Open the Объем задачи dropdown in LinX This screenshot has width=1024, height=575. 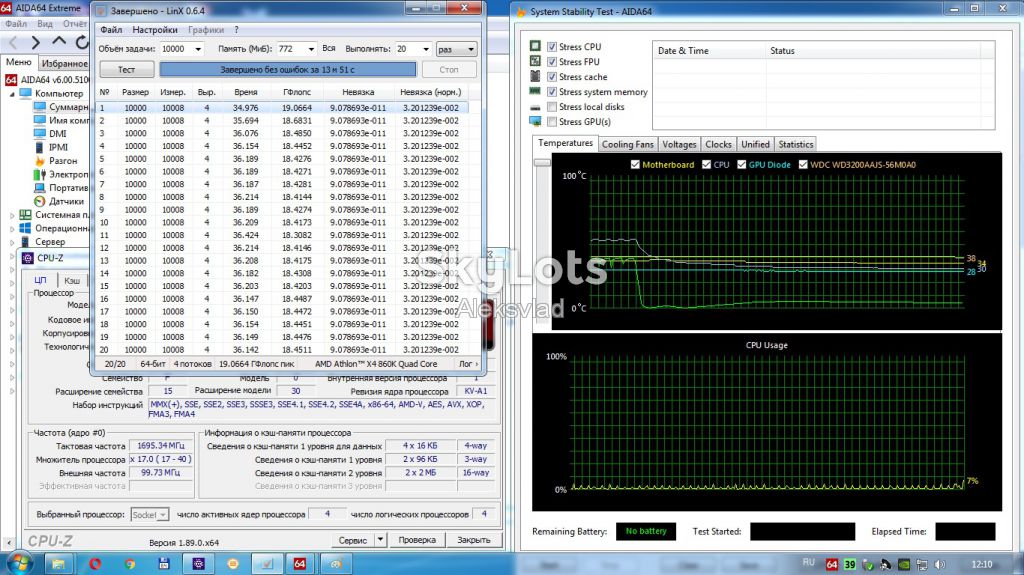(198, 49)
